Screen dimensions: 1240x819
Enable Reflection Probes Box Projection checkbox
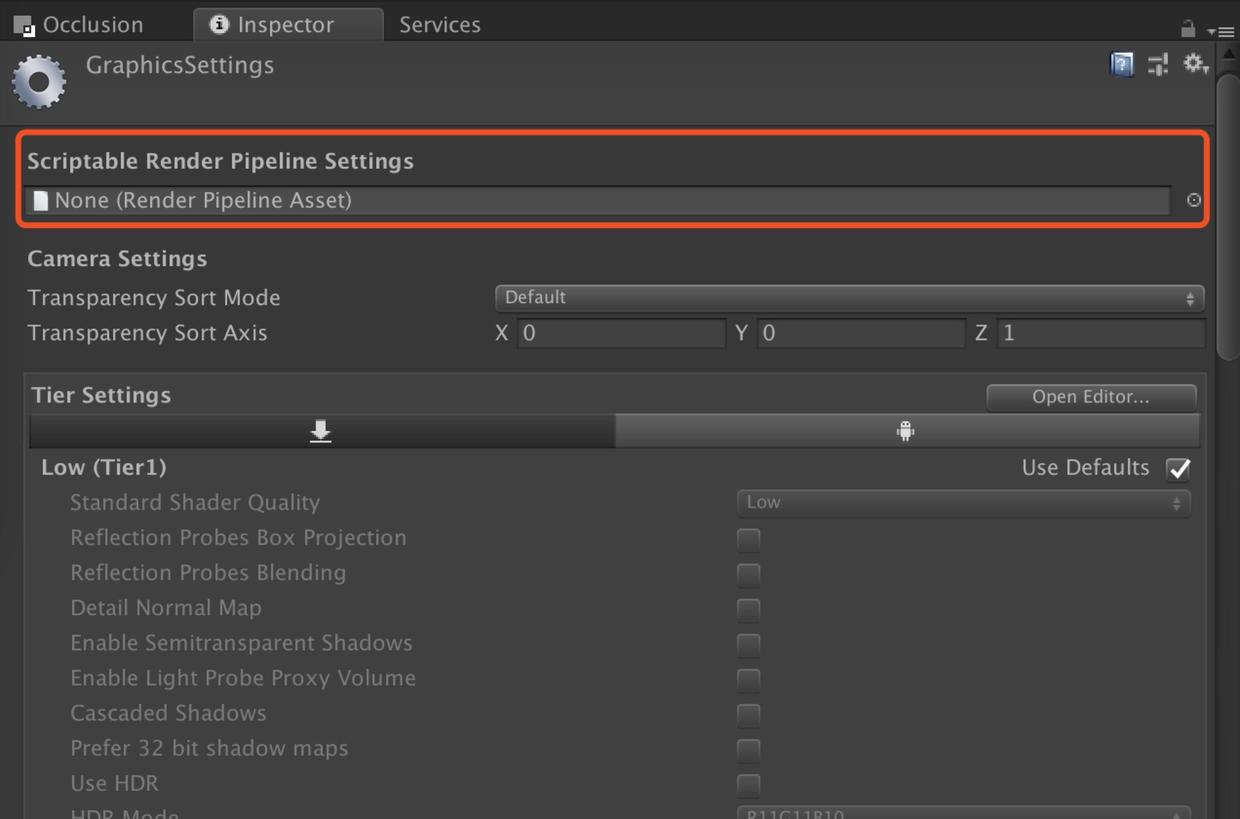748,539
